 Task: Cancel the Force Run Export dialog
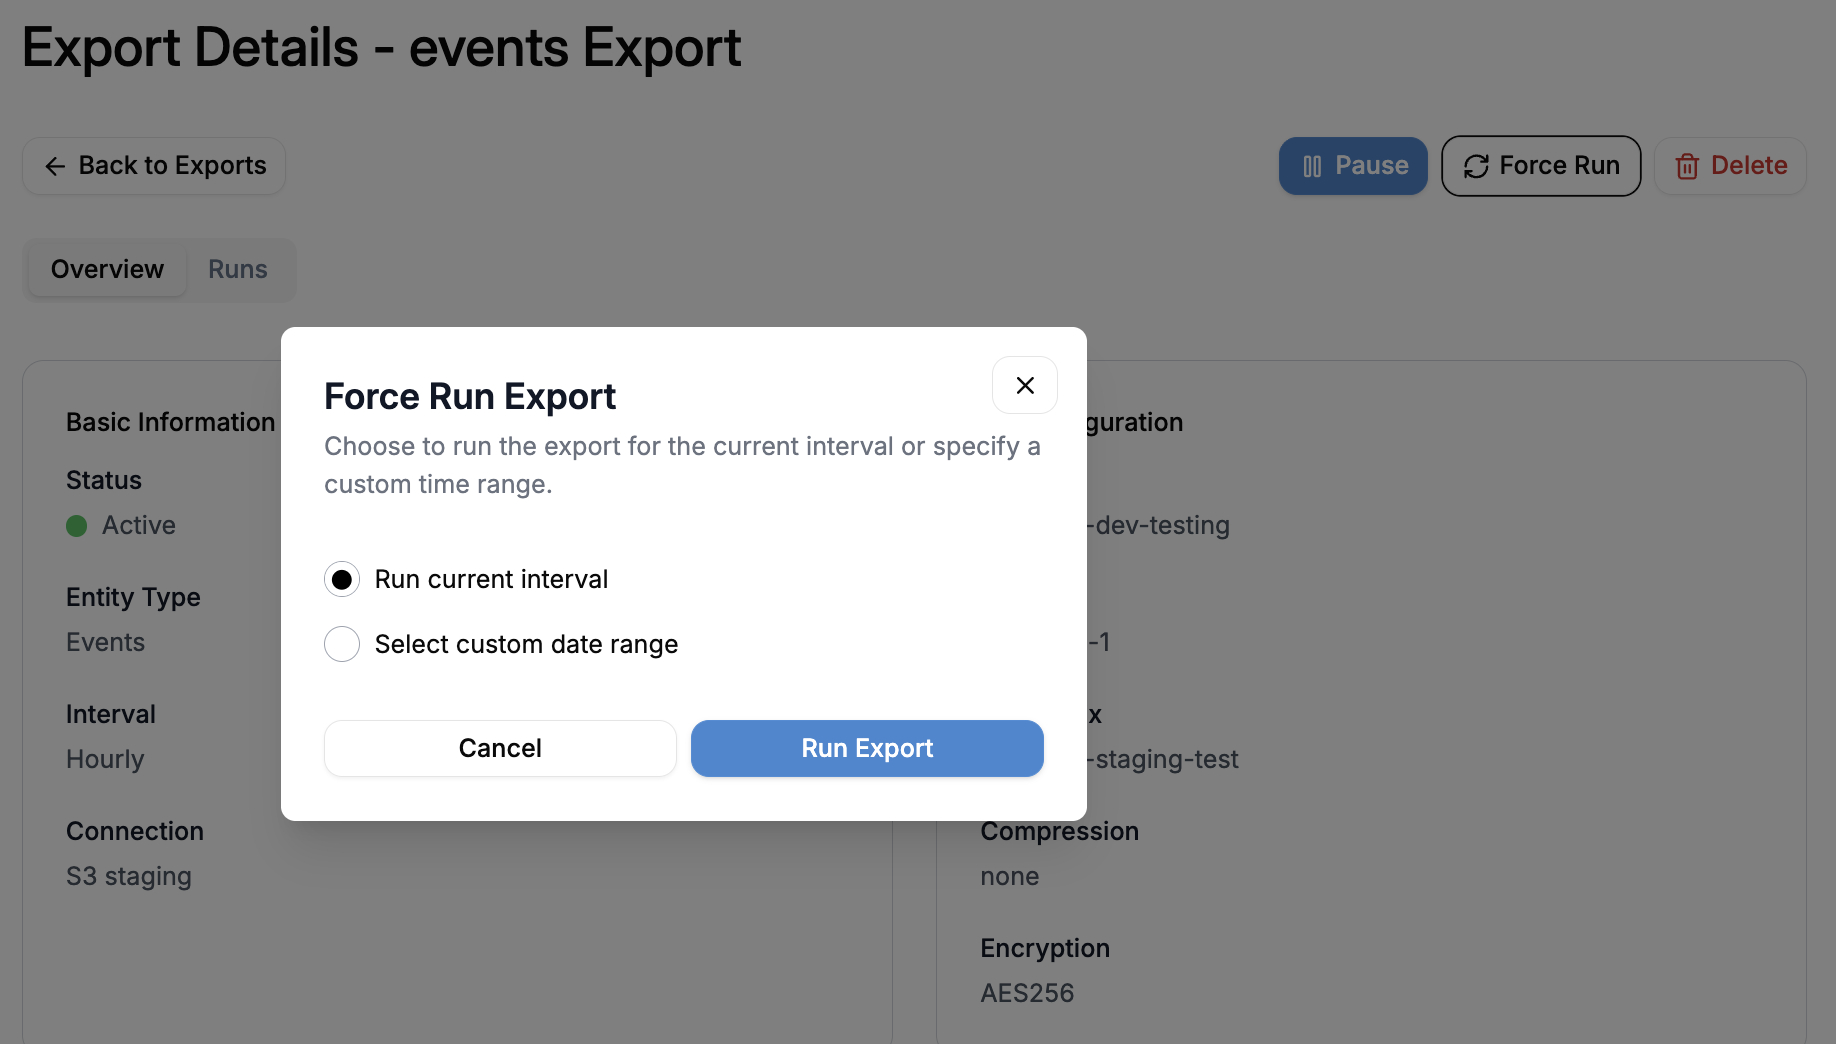(499, 748)
